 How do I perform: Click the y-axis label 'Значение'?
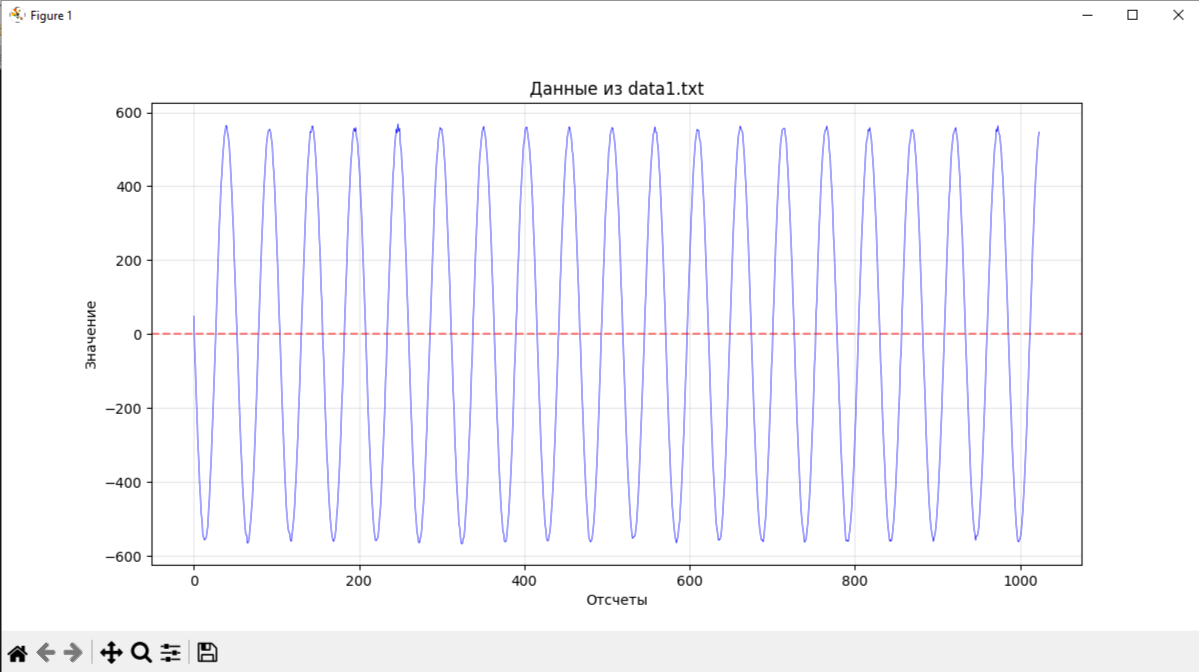tap(90, 335)
